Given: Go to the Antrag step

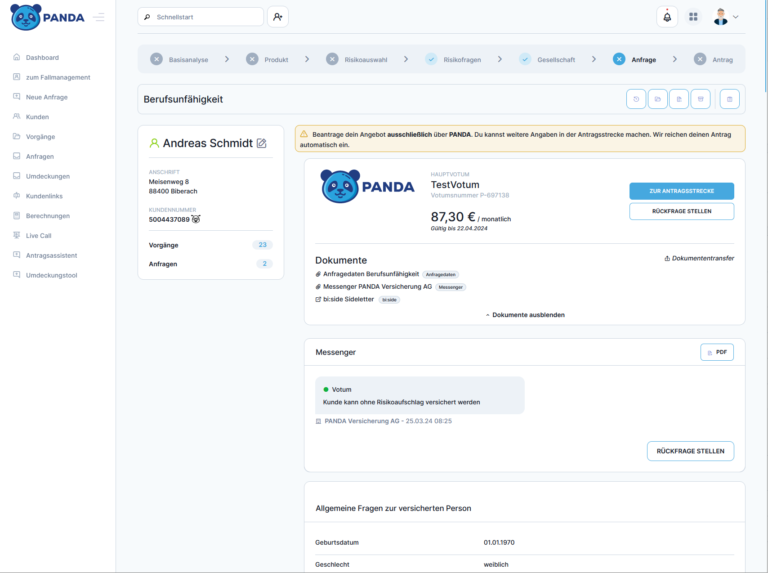Looking at the screenshot, I should pos(714,59).
